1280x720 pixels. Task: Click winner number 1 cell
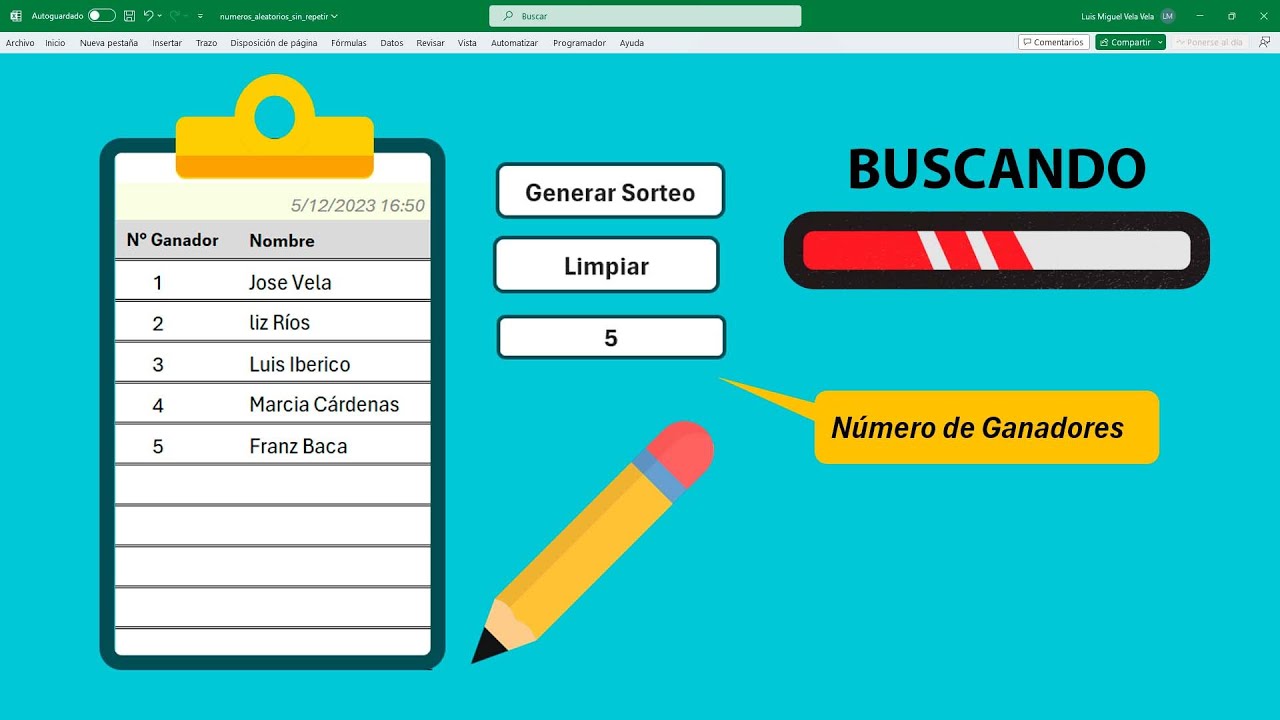point(157,282)
